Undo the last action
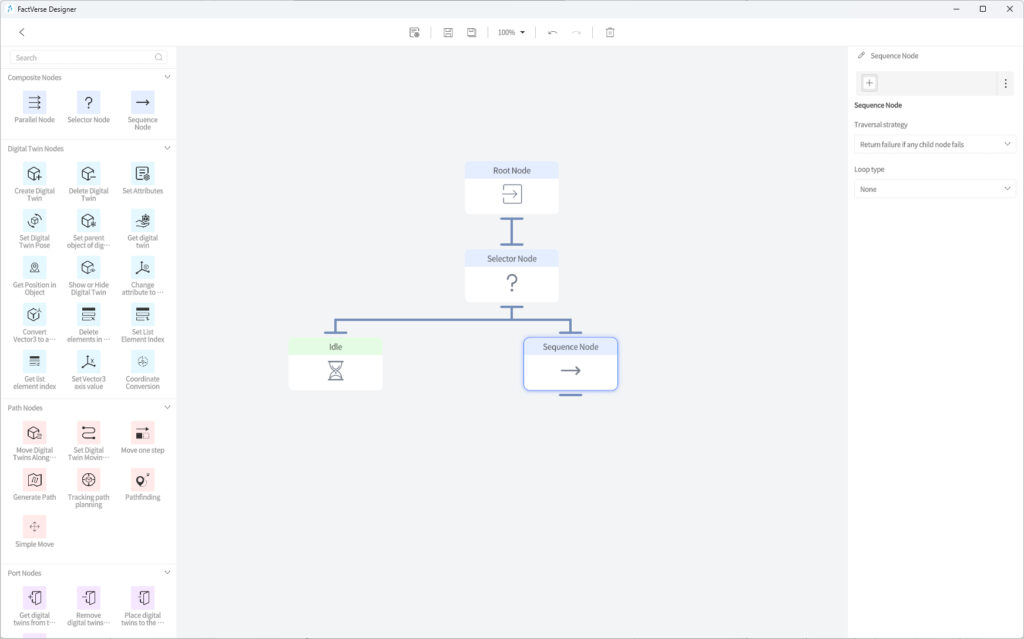The image size is (1024, 639). pos(552,33)
